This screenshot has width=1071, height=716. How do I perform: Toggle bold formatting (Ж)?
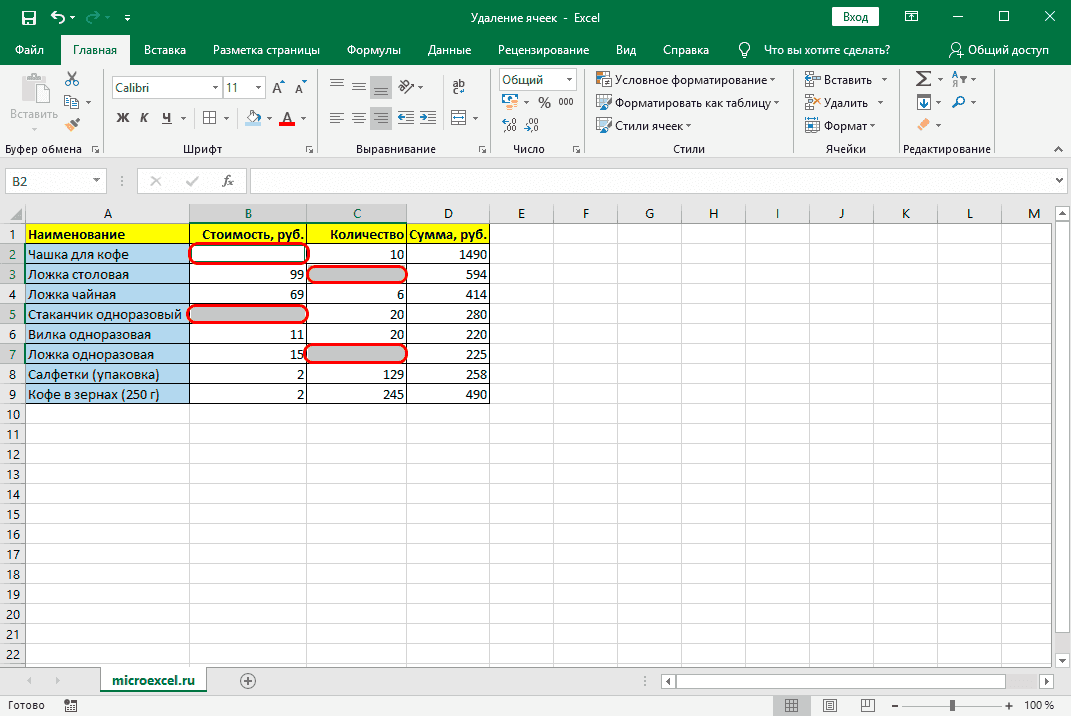[123, 118]
